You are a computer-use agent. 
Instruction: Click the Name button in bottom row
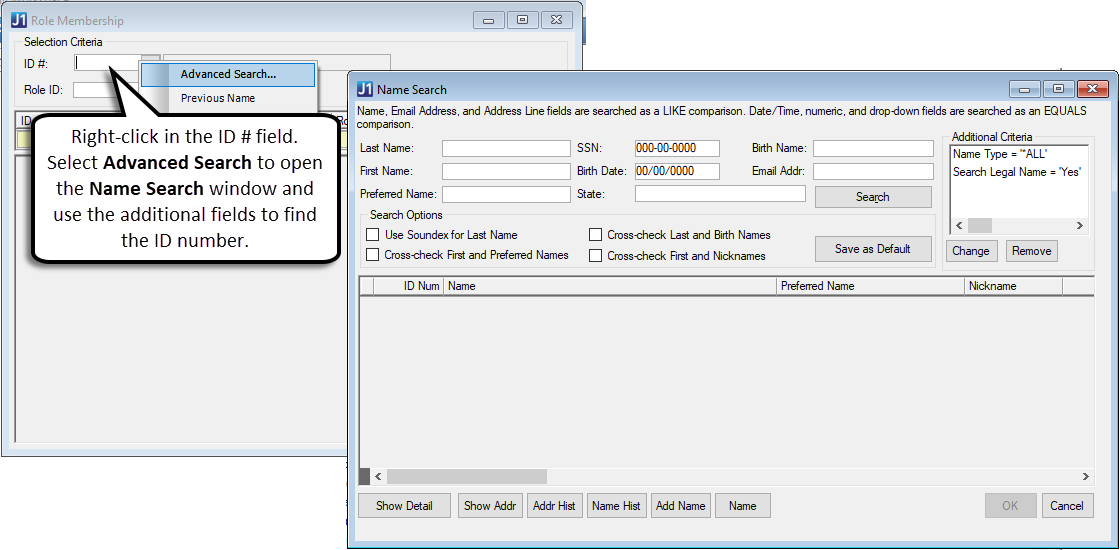tap(743, 506)
